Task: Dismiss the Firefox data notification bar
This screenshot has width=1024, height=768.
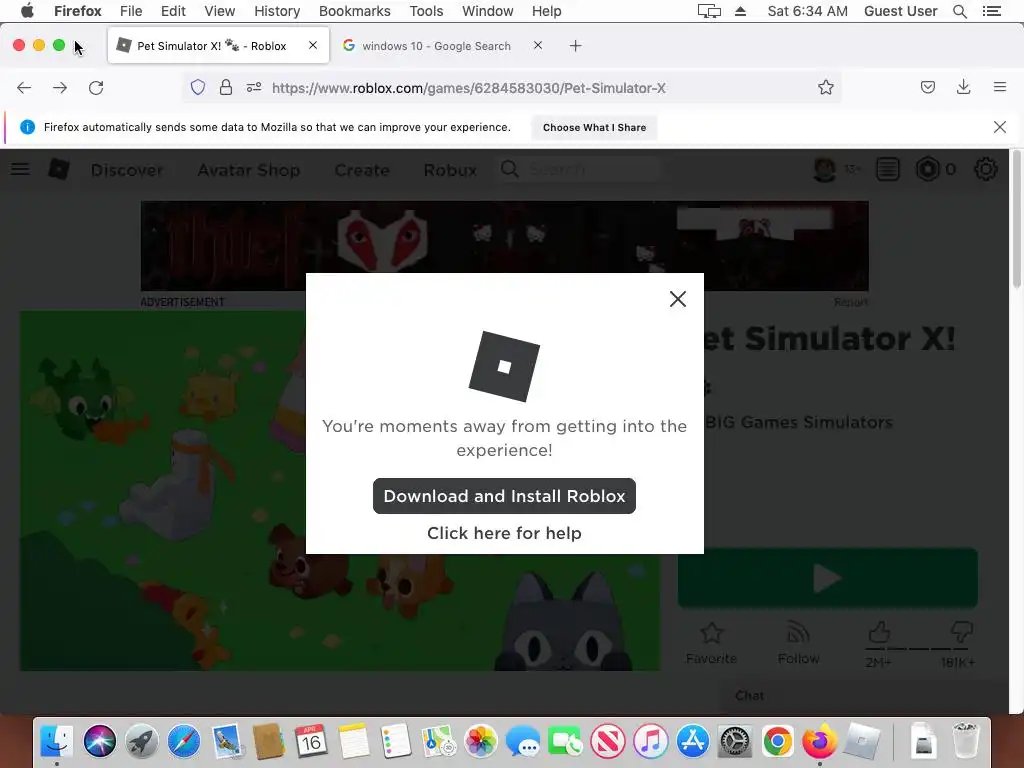Action: 1000,127
